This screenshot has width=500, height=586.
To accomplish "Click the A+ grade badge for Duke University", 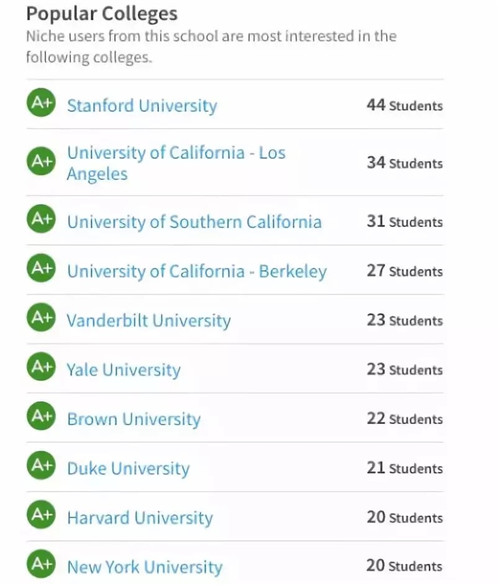I will pyautogui.click(x=41, y=465).
